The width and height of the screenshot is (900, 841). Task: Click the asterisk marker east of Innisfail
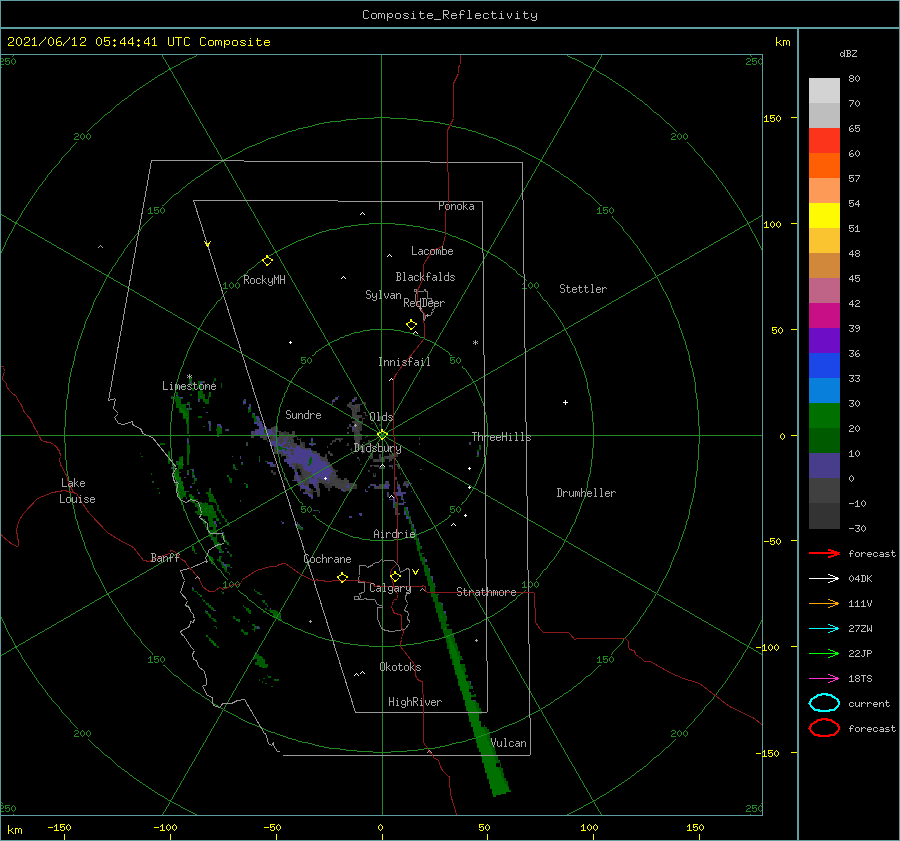click(475, 343)
